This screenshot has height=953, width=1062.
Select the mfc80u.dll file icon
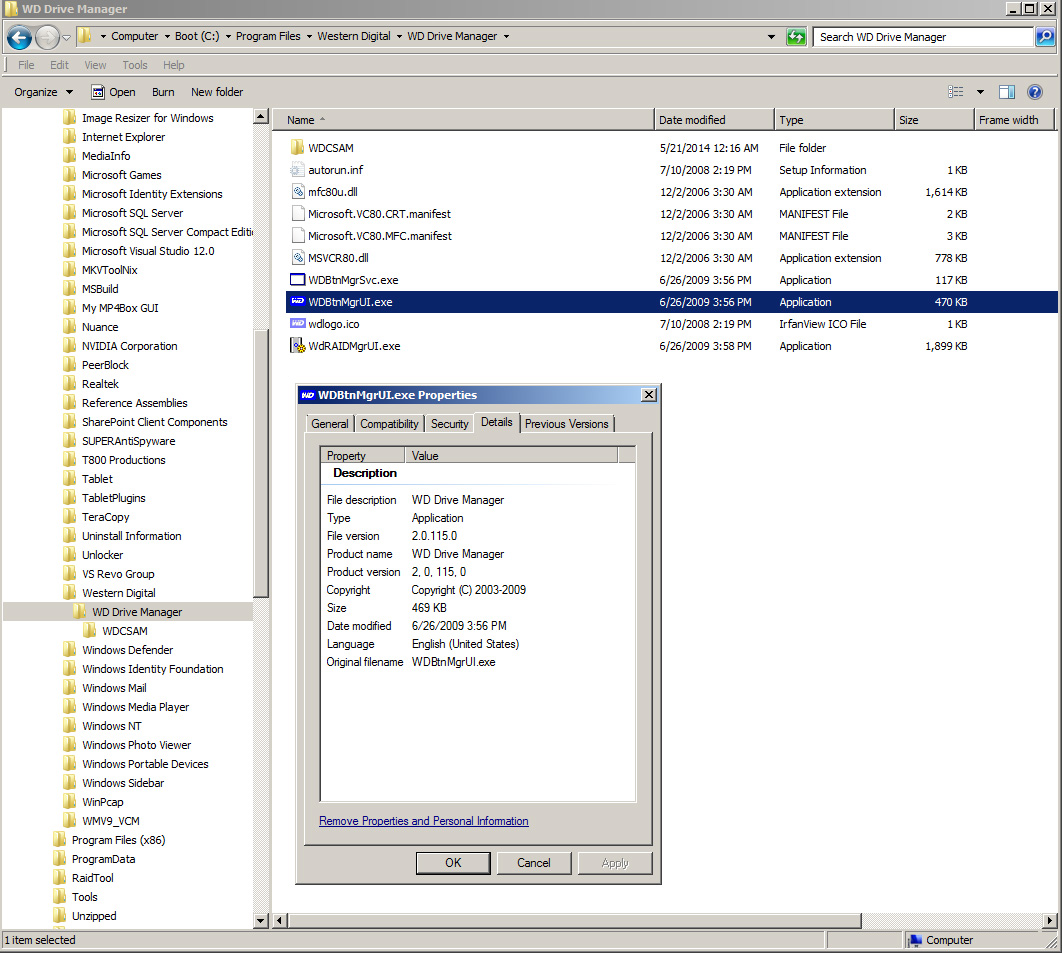pyautogui.click(x=297, y=192)
